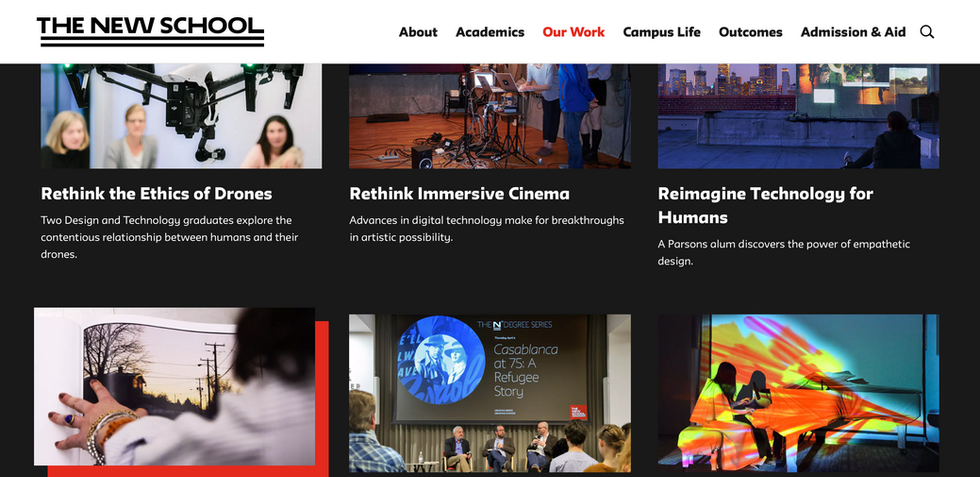
Task: Open the Academics menu
Action: (490, 32)
